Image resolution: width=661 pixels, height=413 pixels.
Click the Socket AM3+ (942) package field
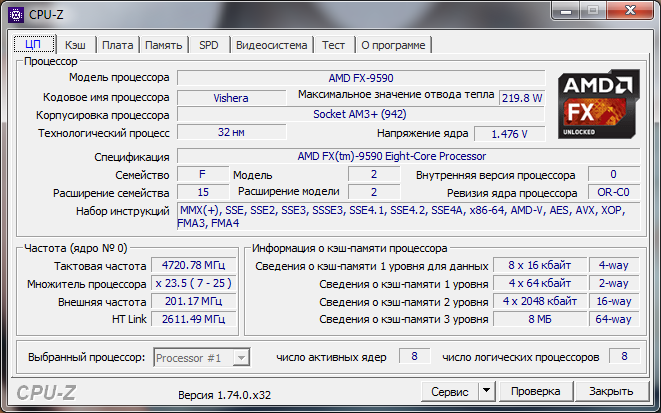(x=361, y=114)
